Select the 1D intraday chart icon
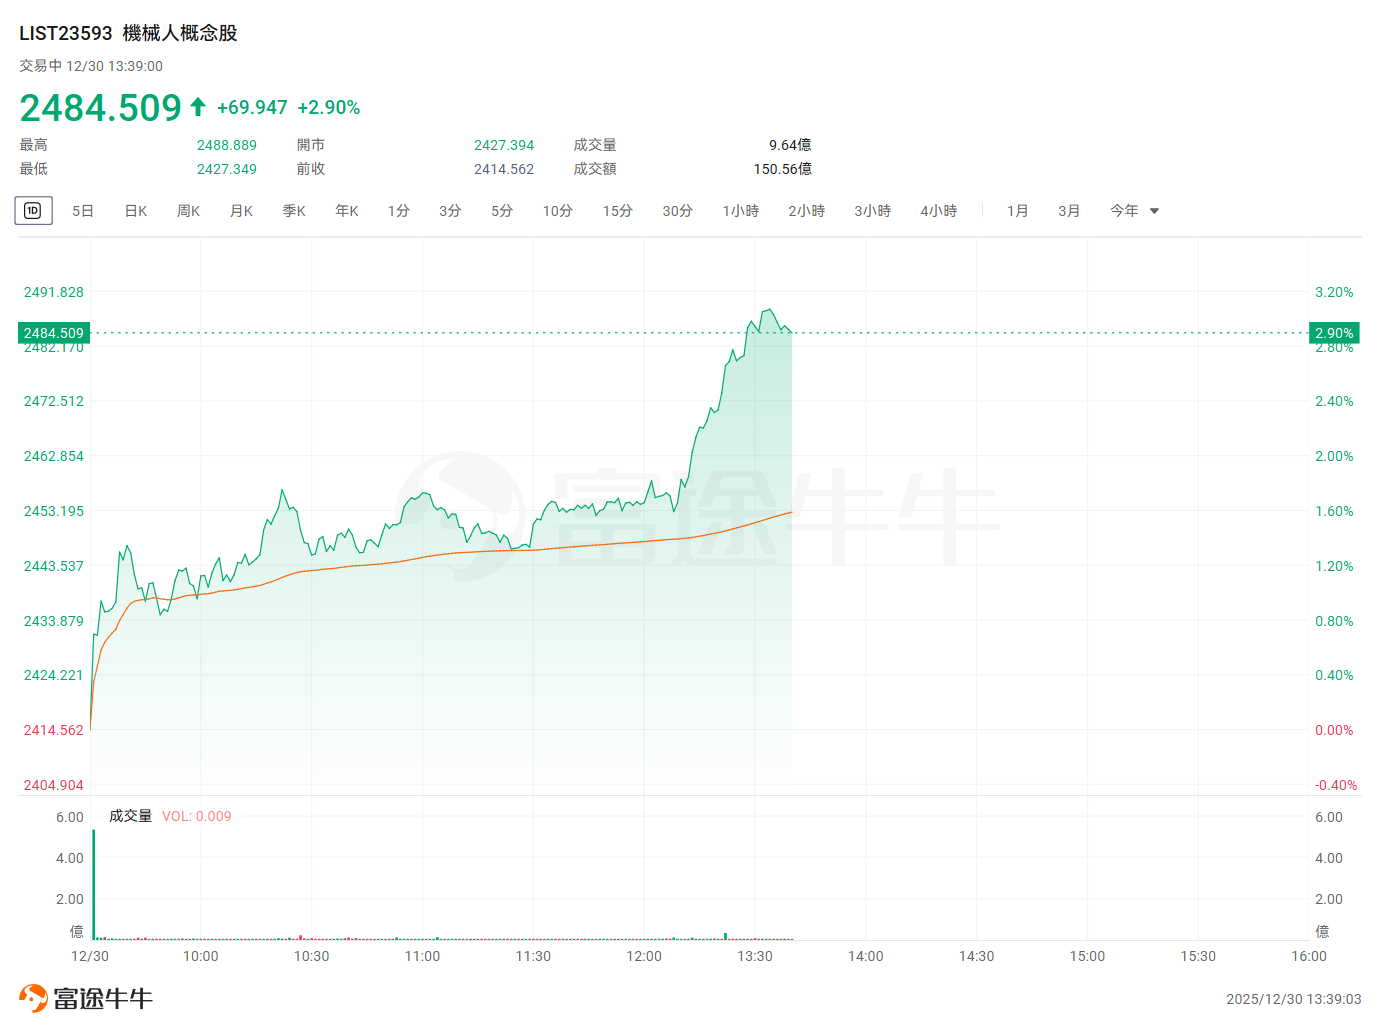Viewport: 1381px width, 1031px height. [33, 211]
